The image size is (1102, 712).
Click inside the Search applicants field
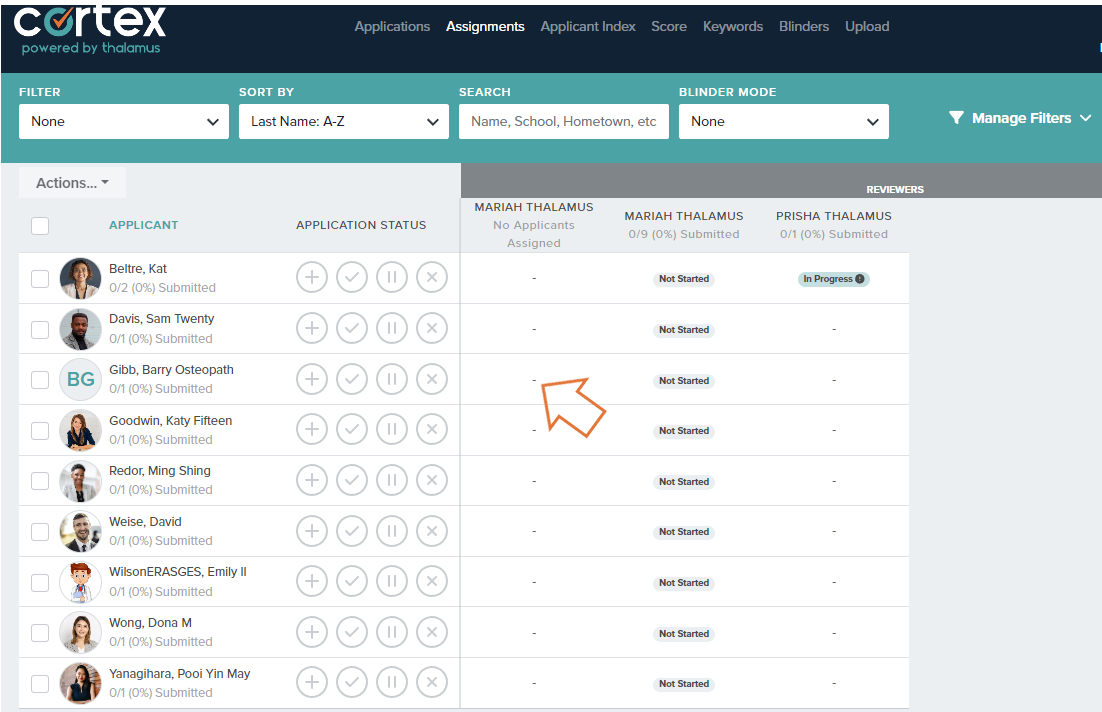tap(563, 121)
